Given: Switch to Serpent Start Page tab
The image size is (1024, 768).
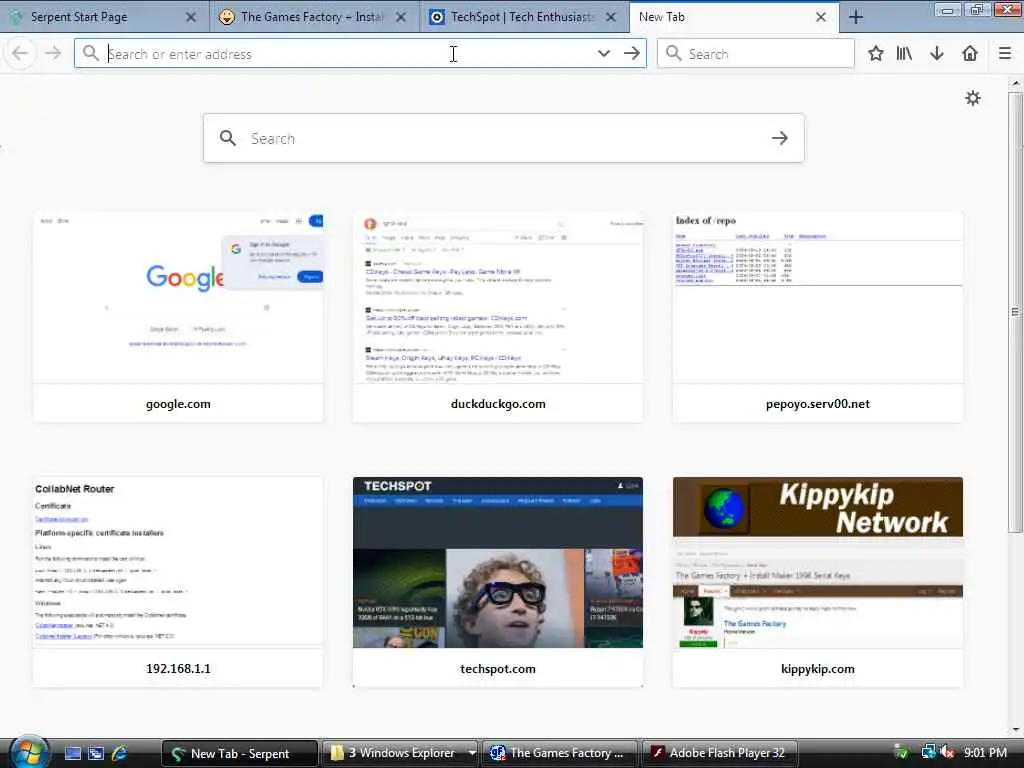Looking at the screenshot, I should (104, 17).
